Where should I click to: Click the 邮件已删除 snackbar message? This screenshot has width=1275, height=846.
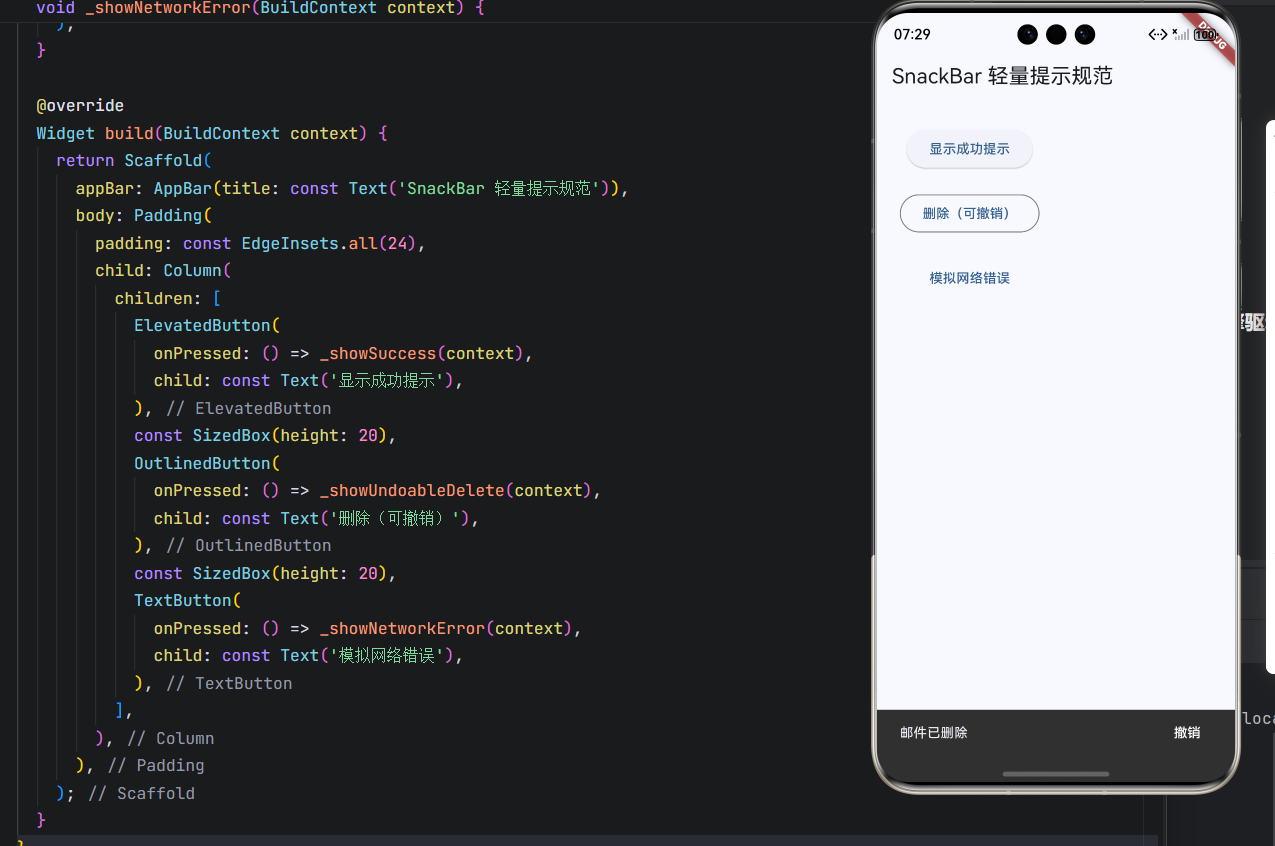933,733
